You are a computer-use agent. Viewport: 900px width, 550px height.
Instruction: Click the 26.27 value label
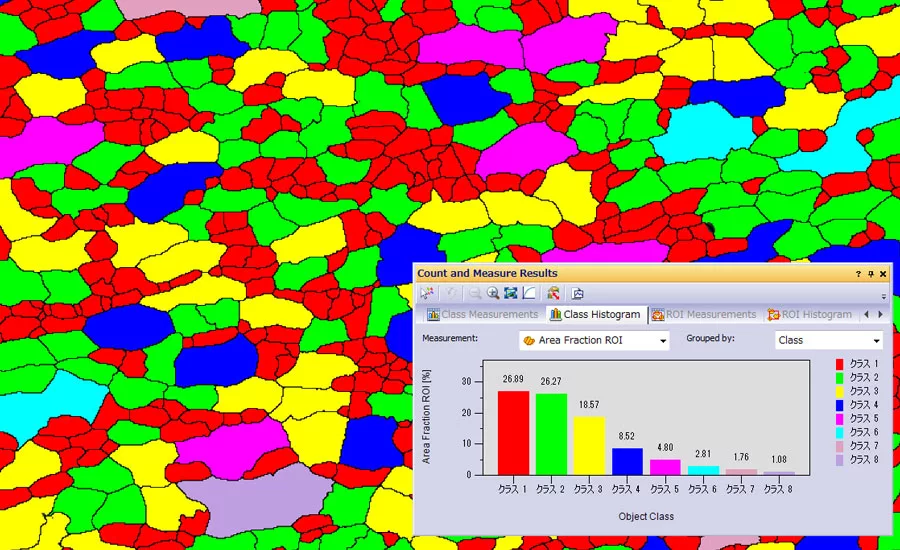551,382
